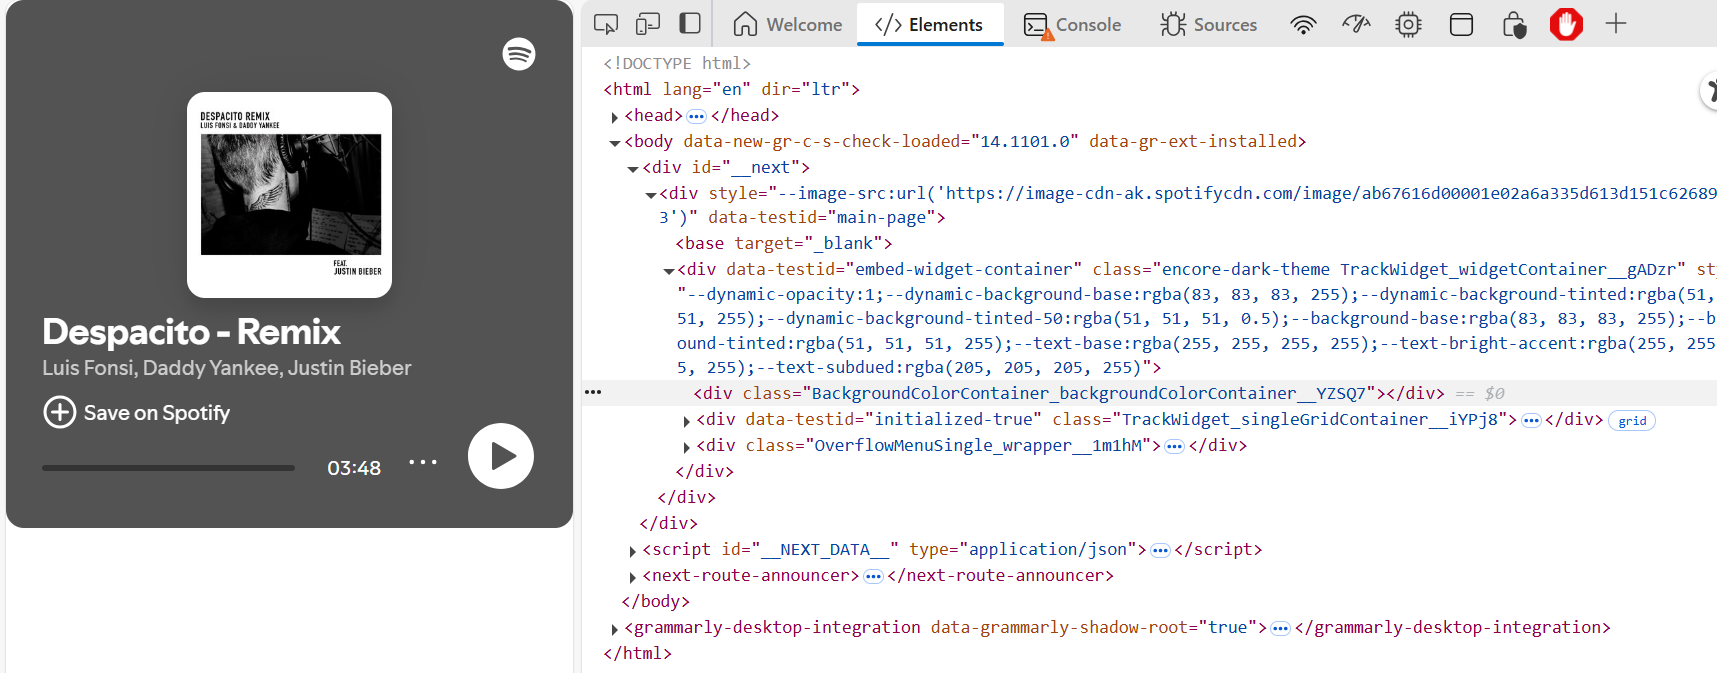Open the Despacito Remix album cover
1717x673 pixels.
point(290,195)
